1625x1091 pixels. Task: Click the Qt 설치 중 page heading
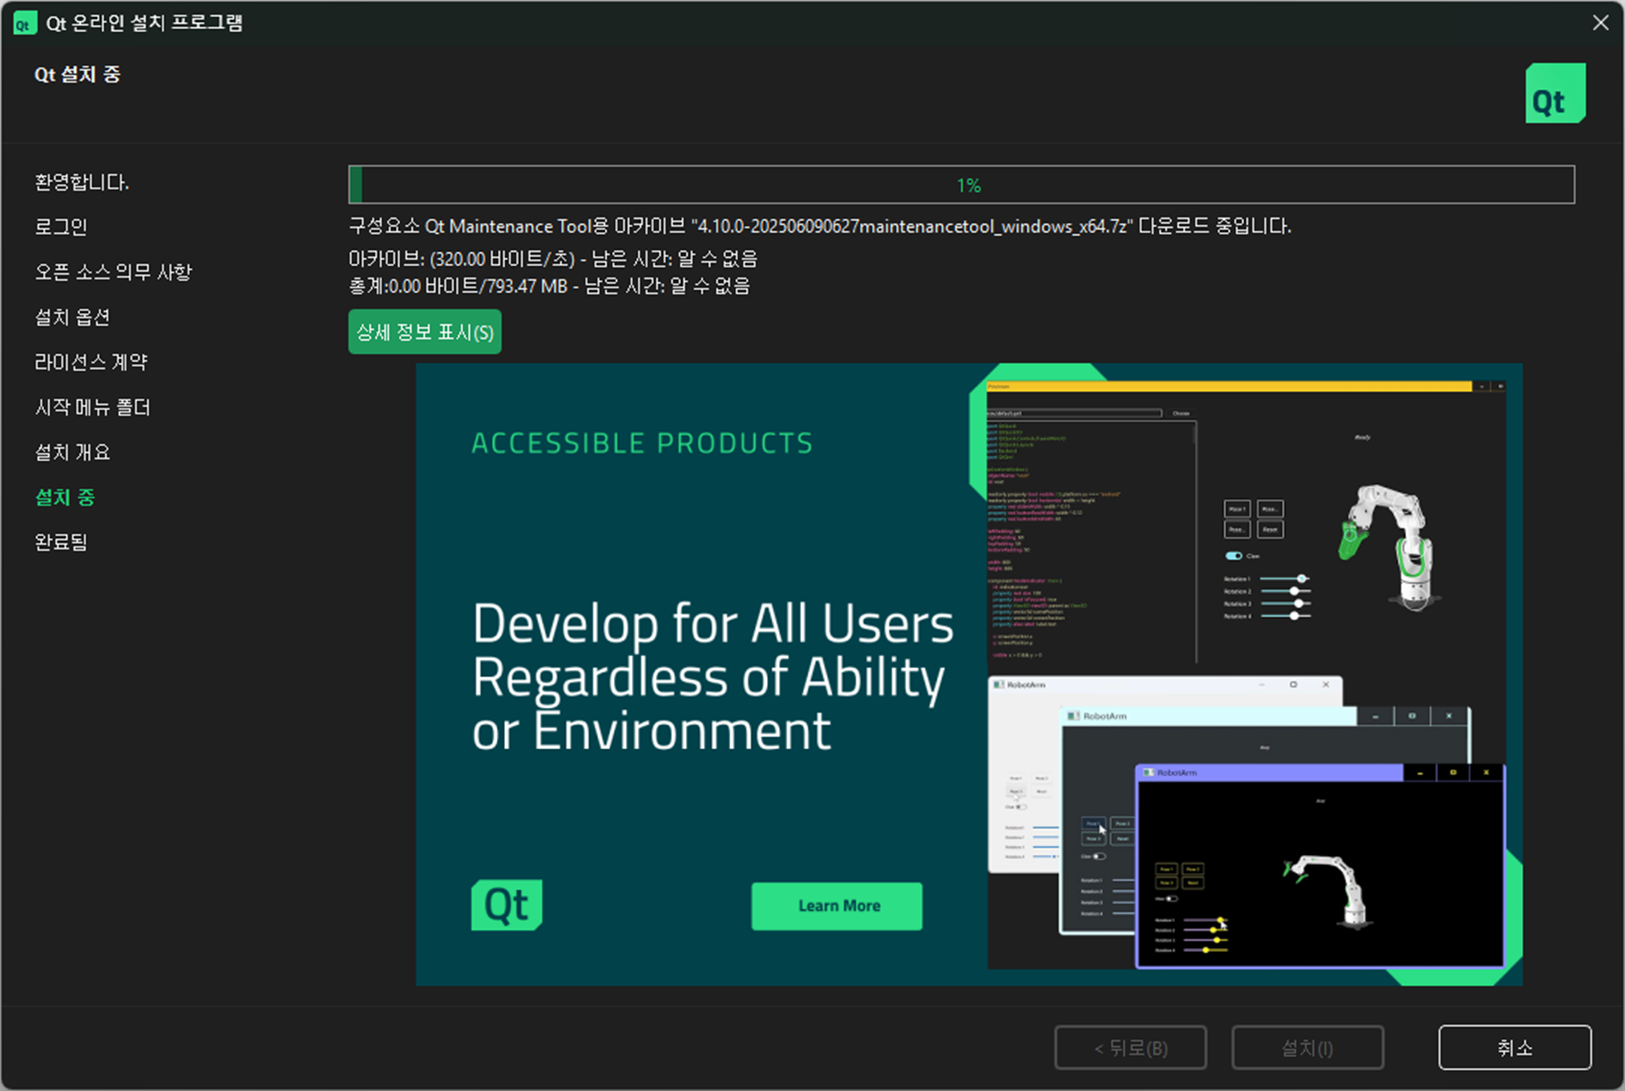[x=77, y=74]
